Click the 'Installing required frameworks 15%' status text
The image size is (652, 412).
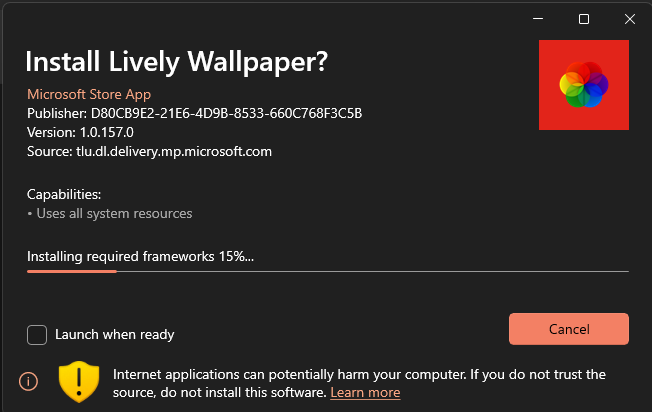[140, 257]
